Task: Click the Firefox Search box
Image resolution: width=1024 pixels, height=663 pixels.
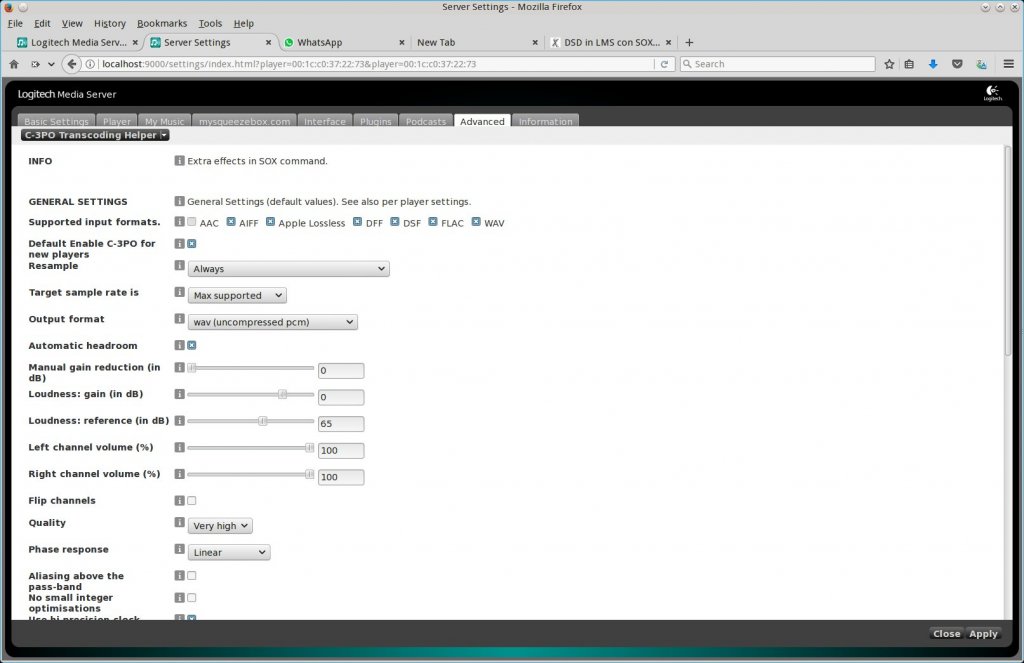Action: click(777, 64)
